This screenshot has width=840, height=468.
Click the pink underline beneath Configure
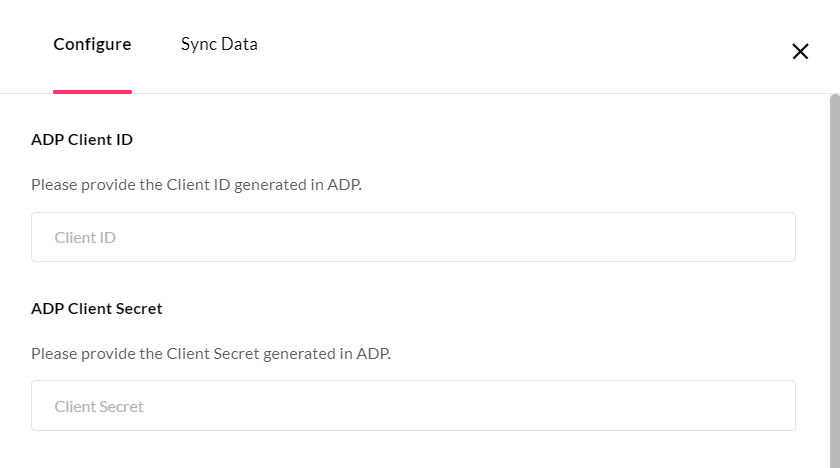click(92, 91)
